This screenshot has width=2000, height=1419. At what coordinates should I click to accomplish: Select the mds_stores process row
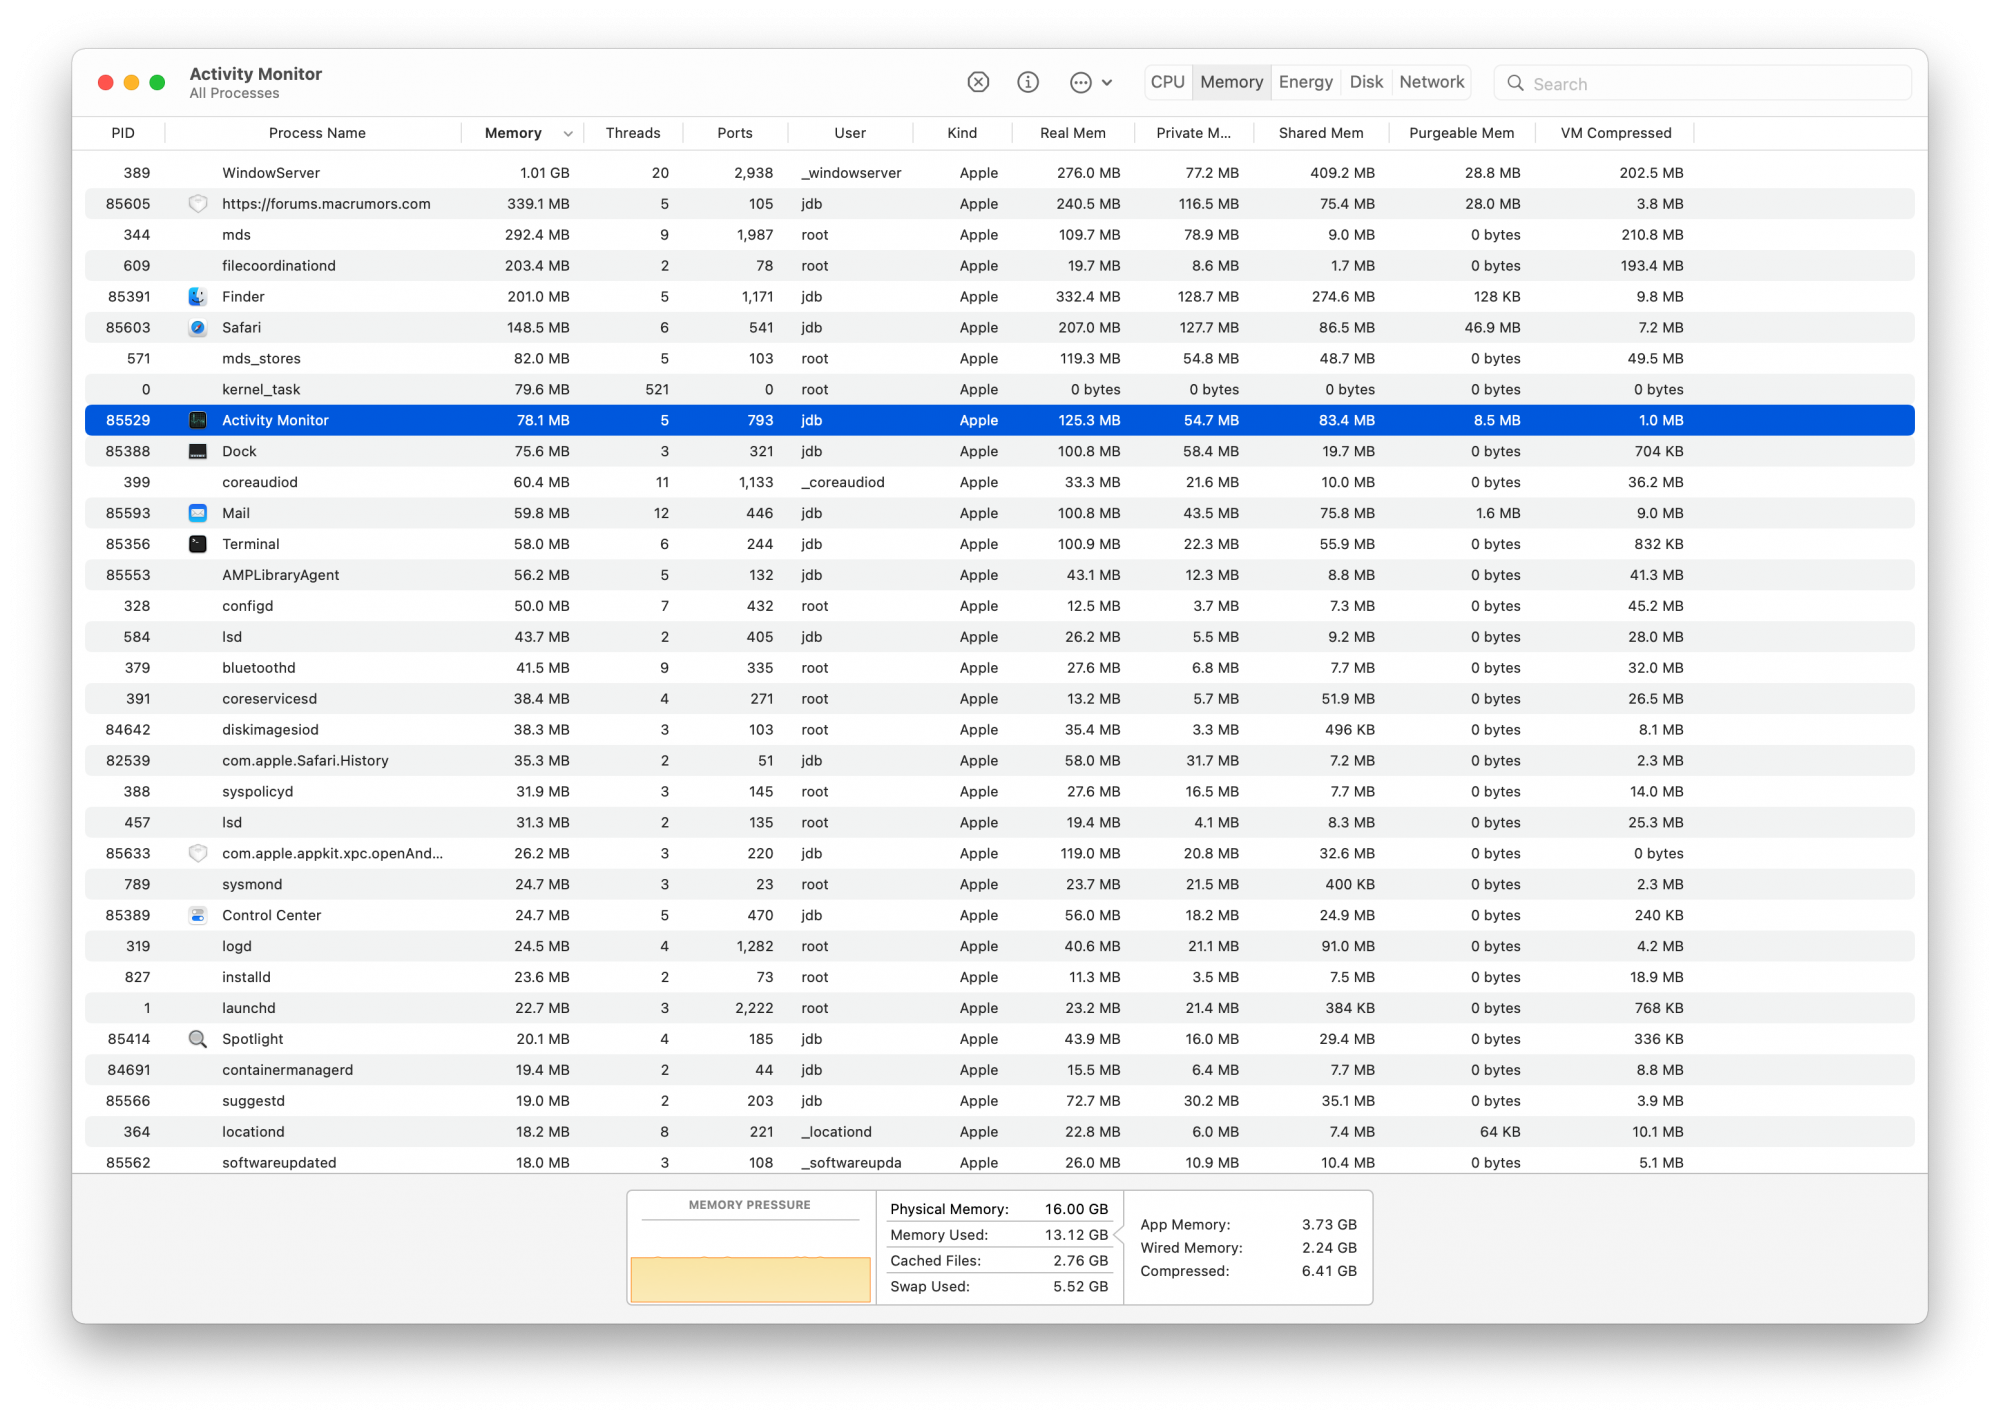1000,358
